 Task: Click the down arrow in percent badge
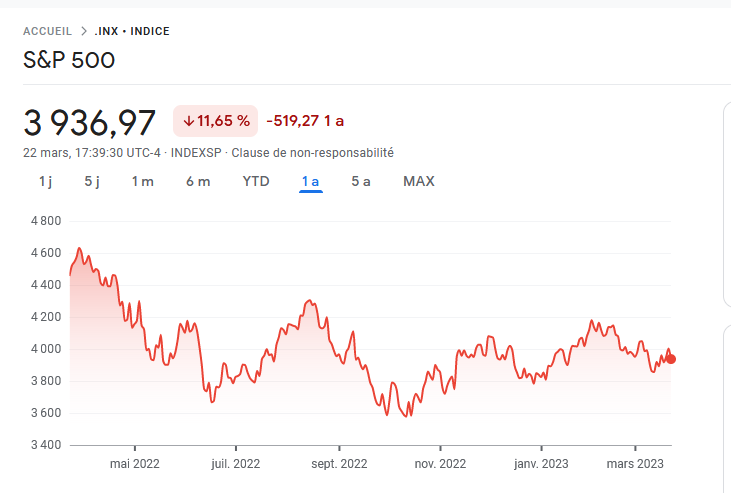[188, 121]
